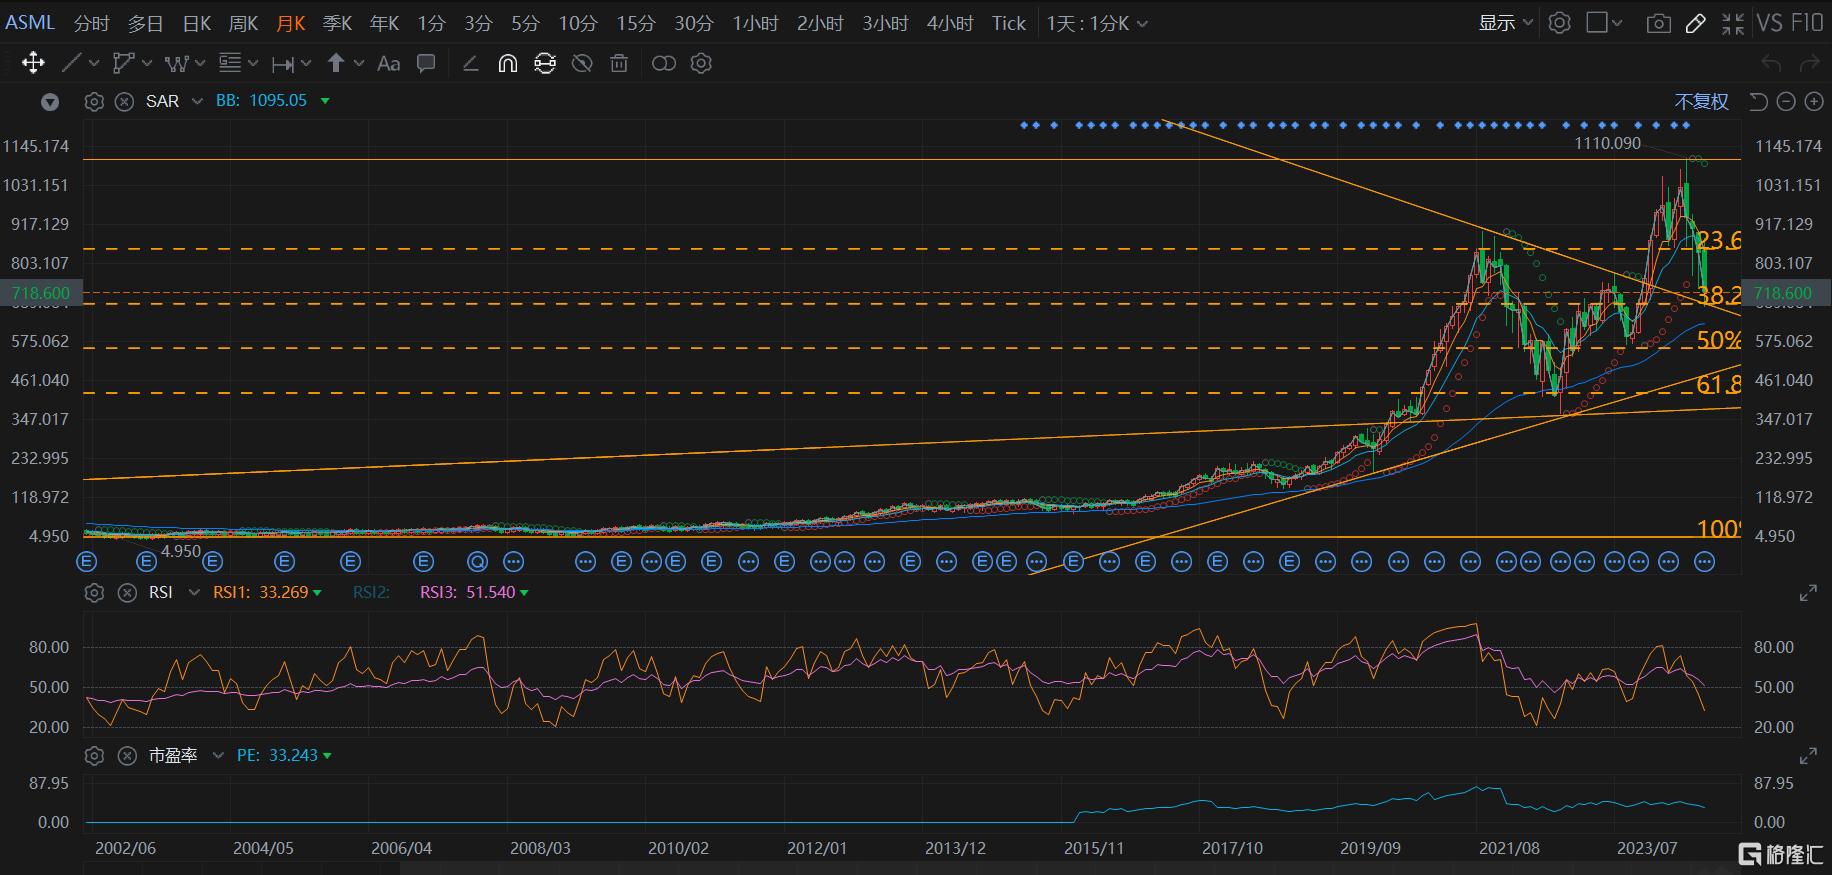Remove the 市盈率 indicator panel
1832x875 pixels.
coord(127,755)
